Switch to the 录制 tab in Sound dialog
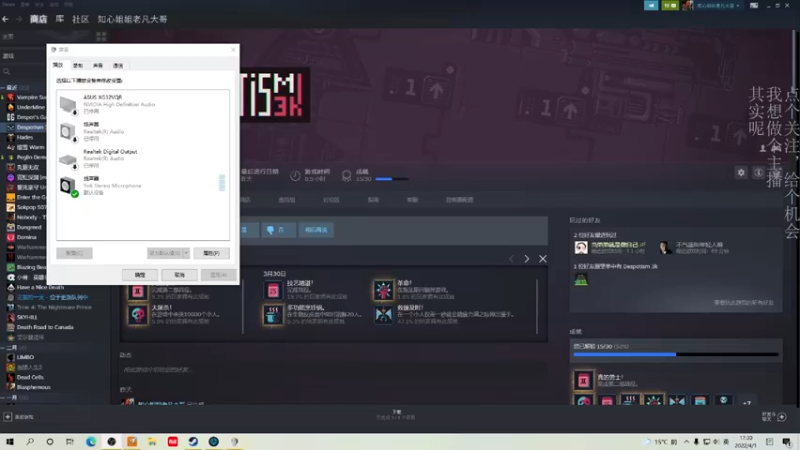 click(x=78, y=66)
